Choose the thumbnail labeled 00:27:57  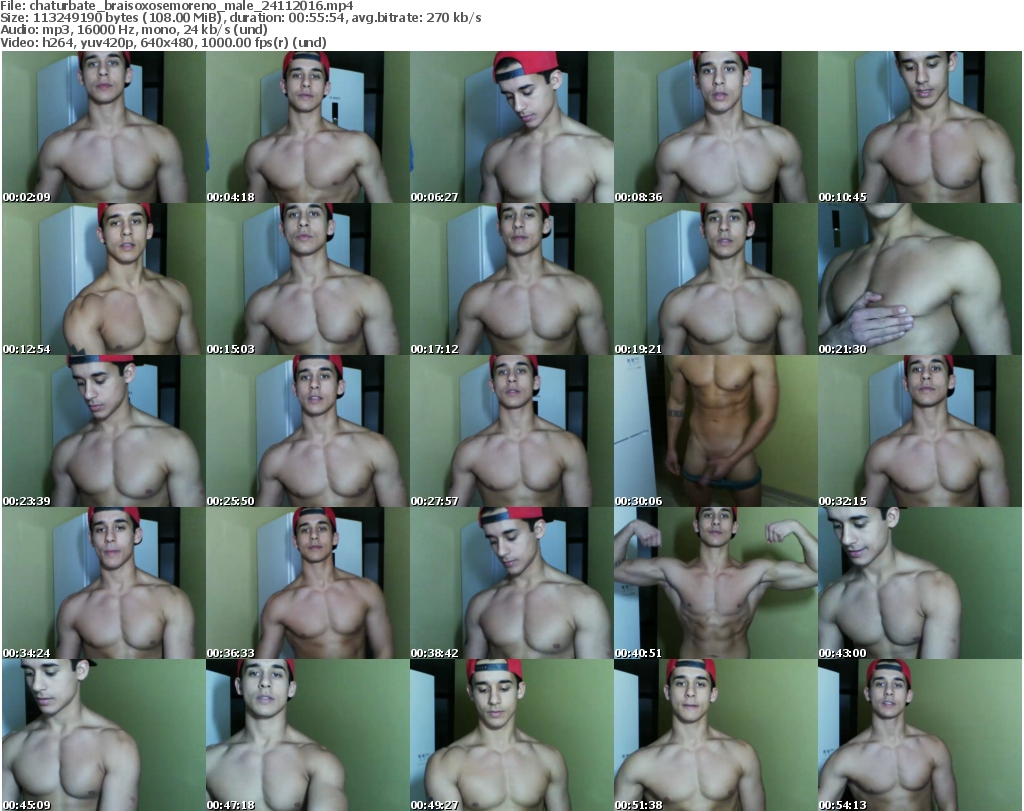pyautogui.click(x=511, y=432)
